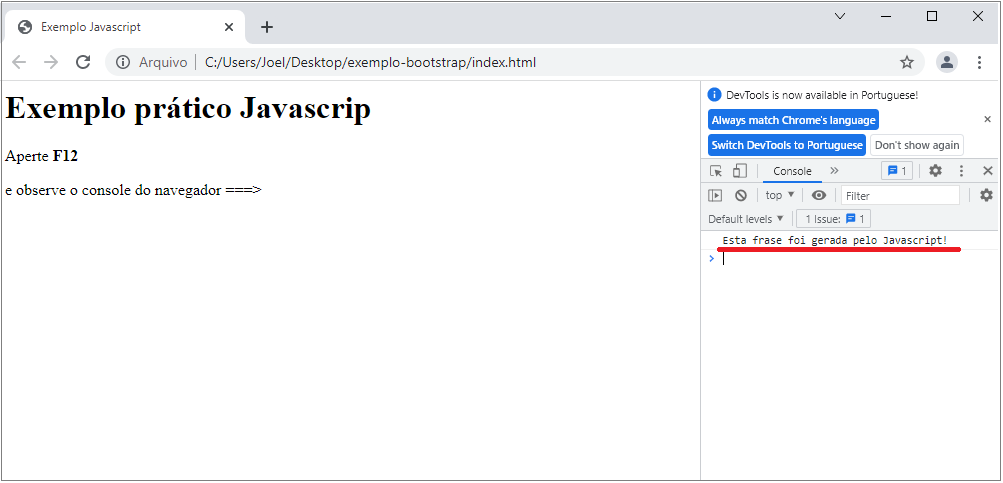Open the issues badge showing 1
Screen dimensions: 1003x483
tap(897, 171)
